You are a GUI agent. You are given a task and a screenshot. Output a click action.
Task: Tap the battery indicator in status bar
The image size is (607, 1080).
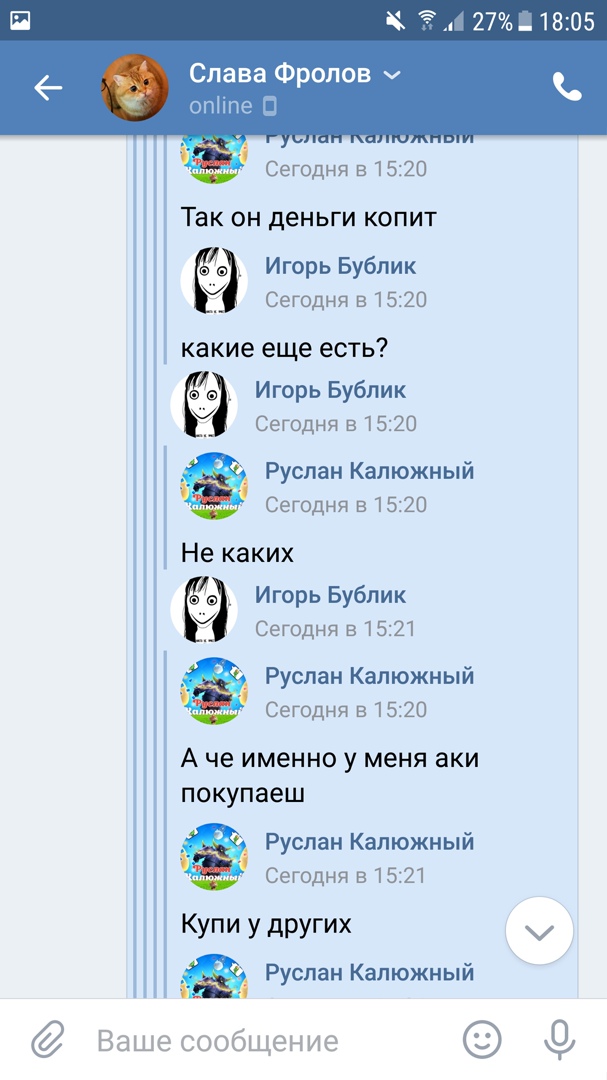click(524, 21)
